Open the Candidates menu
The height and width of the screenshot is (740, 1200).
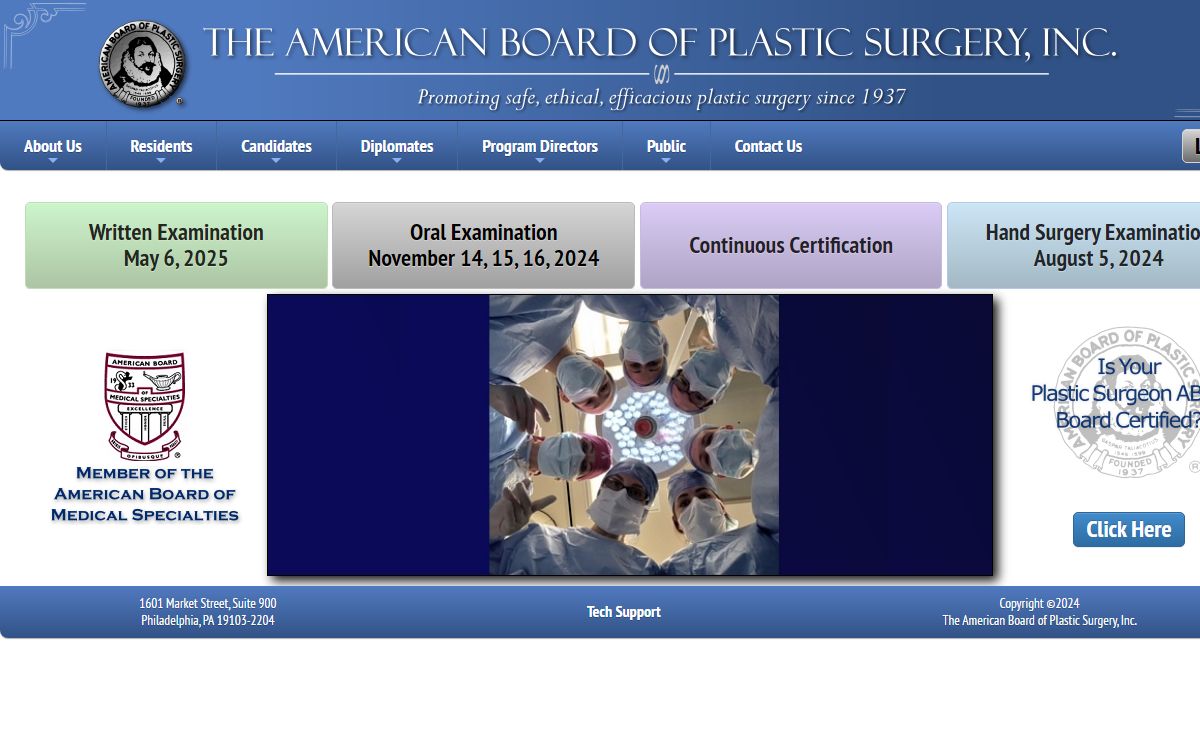point(276,146)
